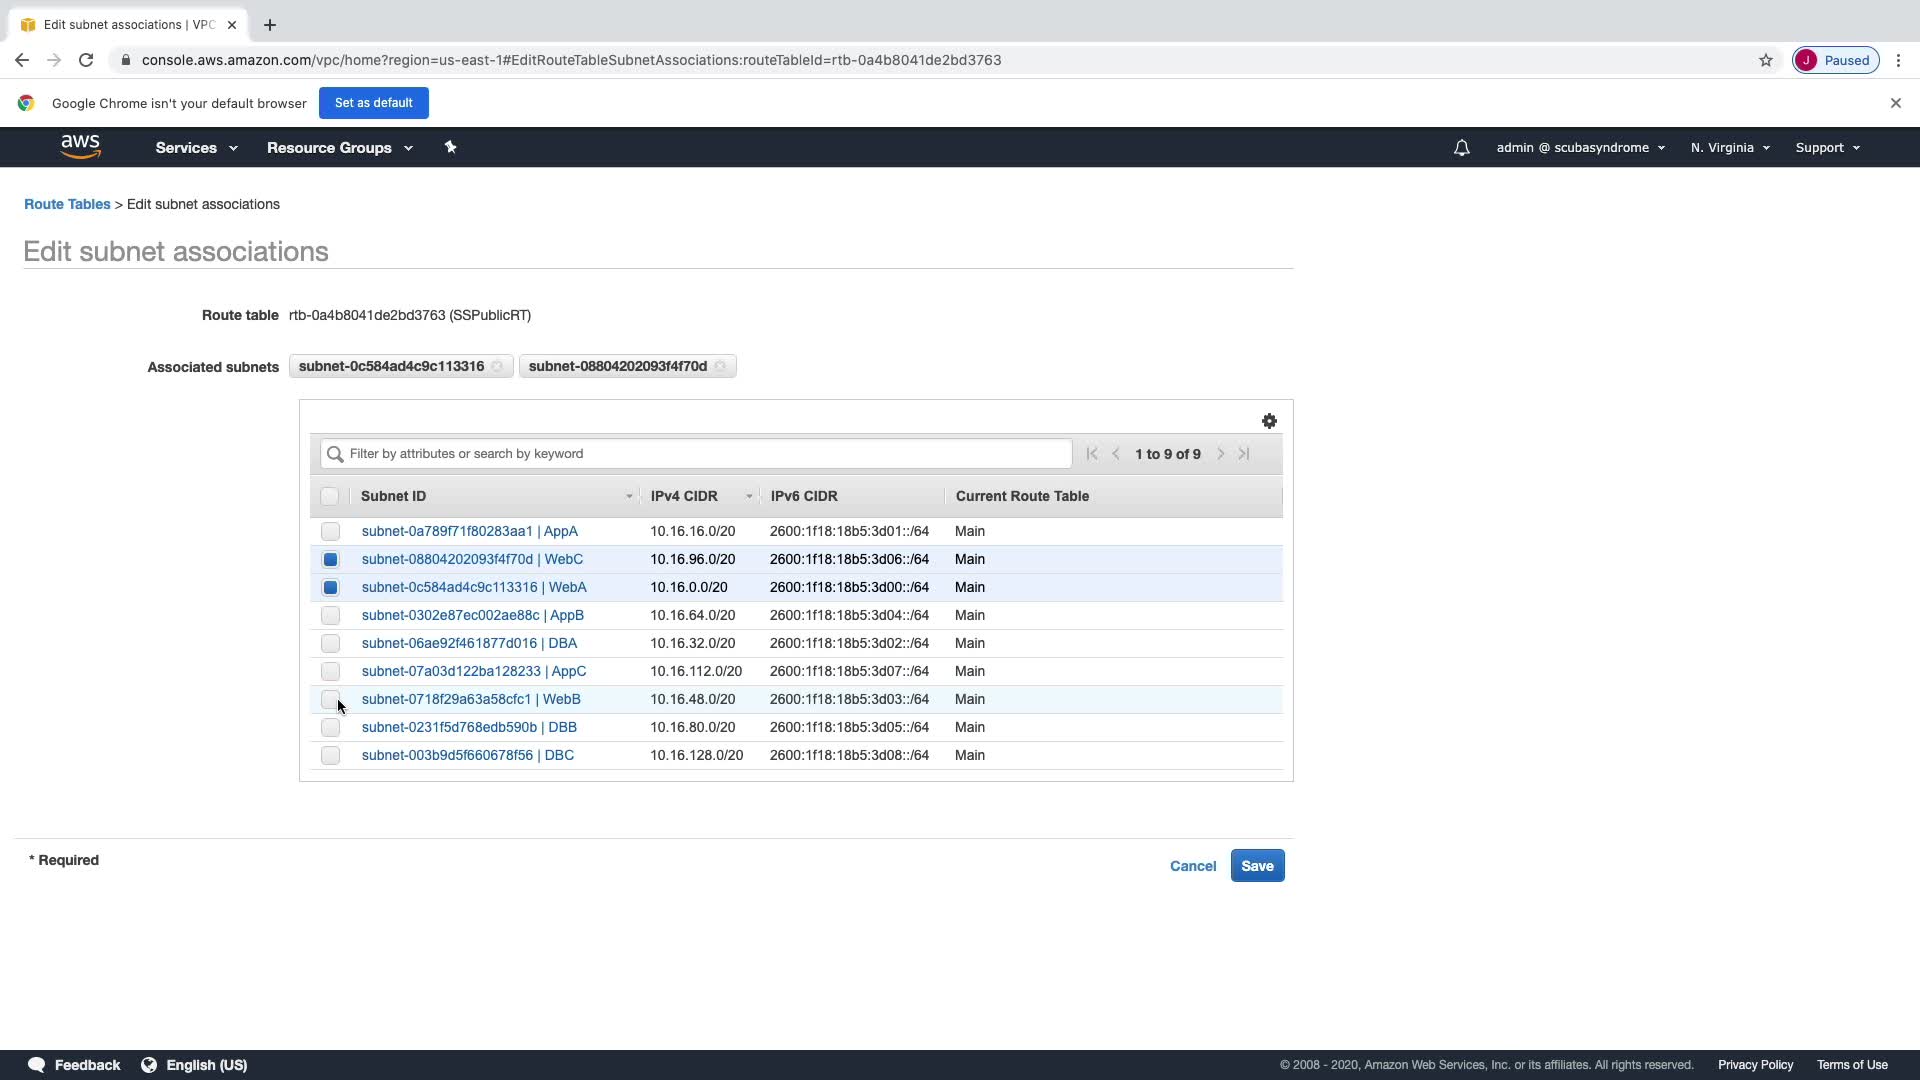Screen dimensions: 1920x1080
Task: Open the N. Virginia region dropdown
Action: [x=1730, y=148]
